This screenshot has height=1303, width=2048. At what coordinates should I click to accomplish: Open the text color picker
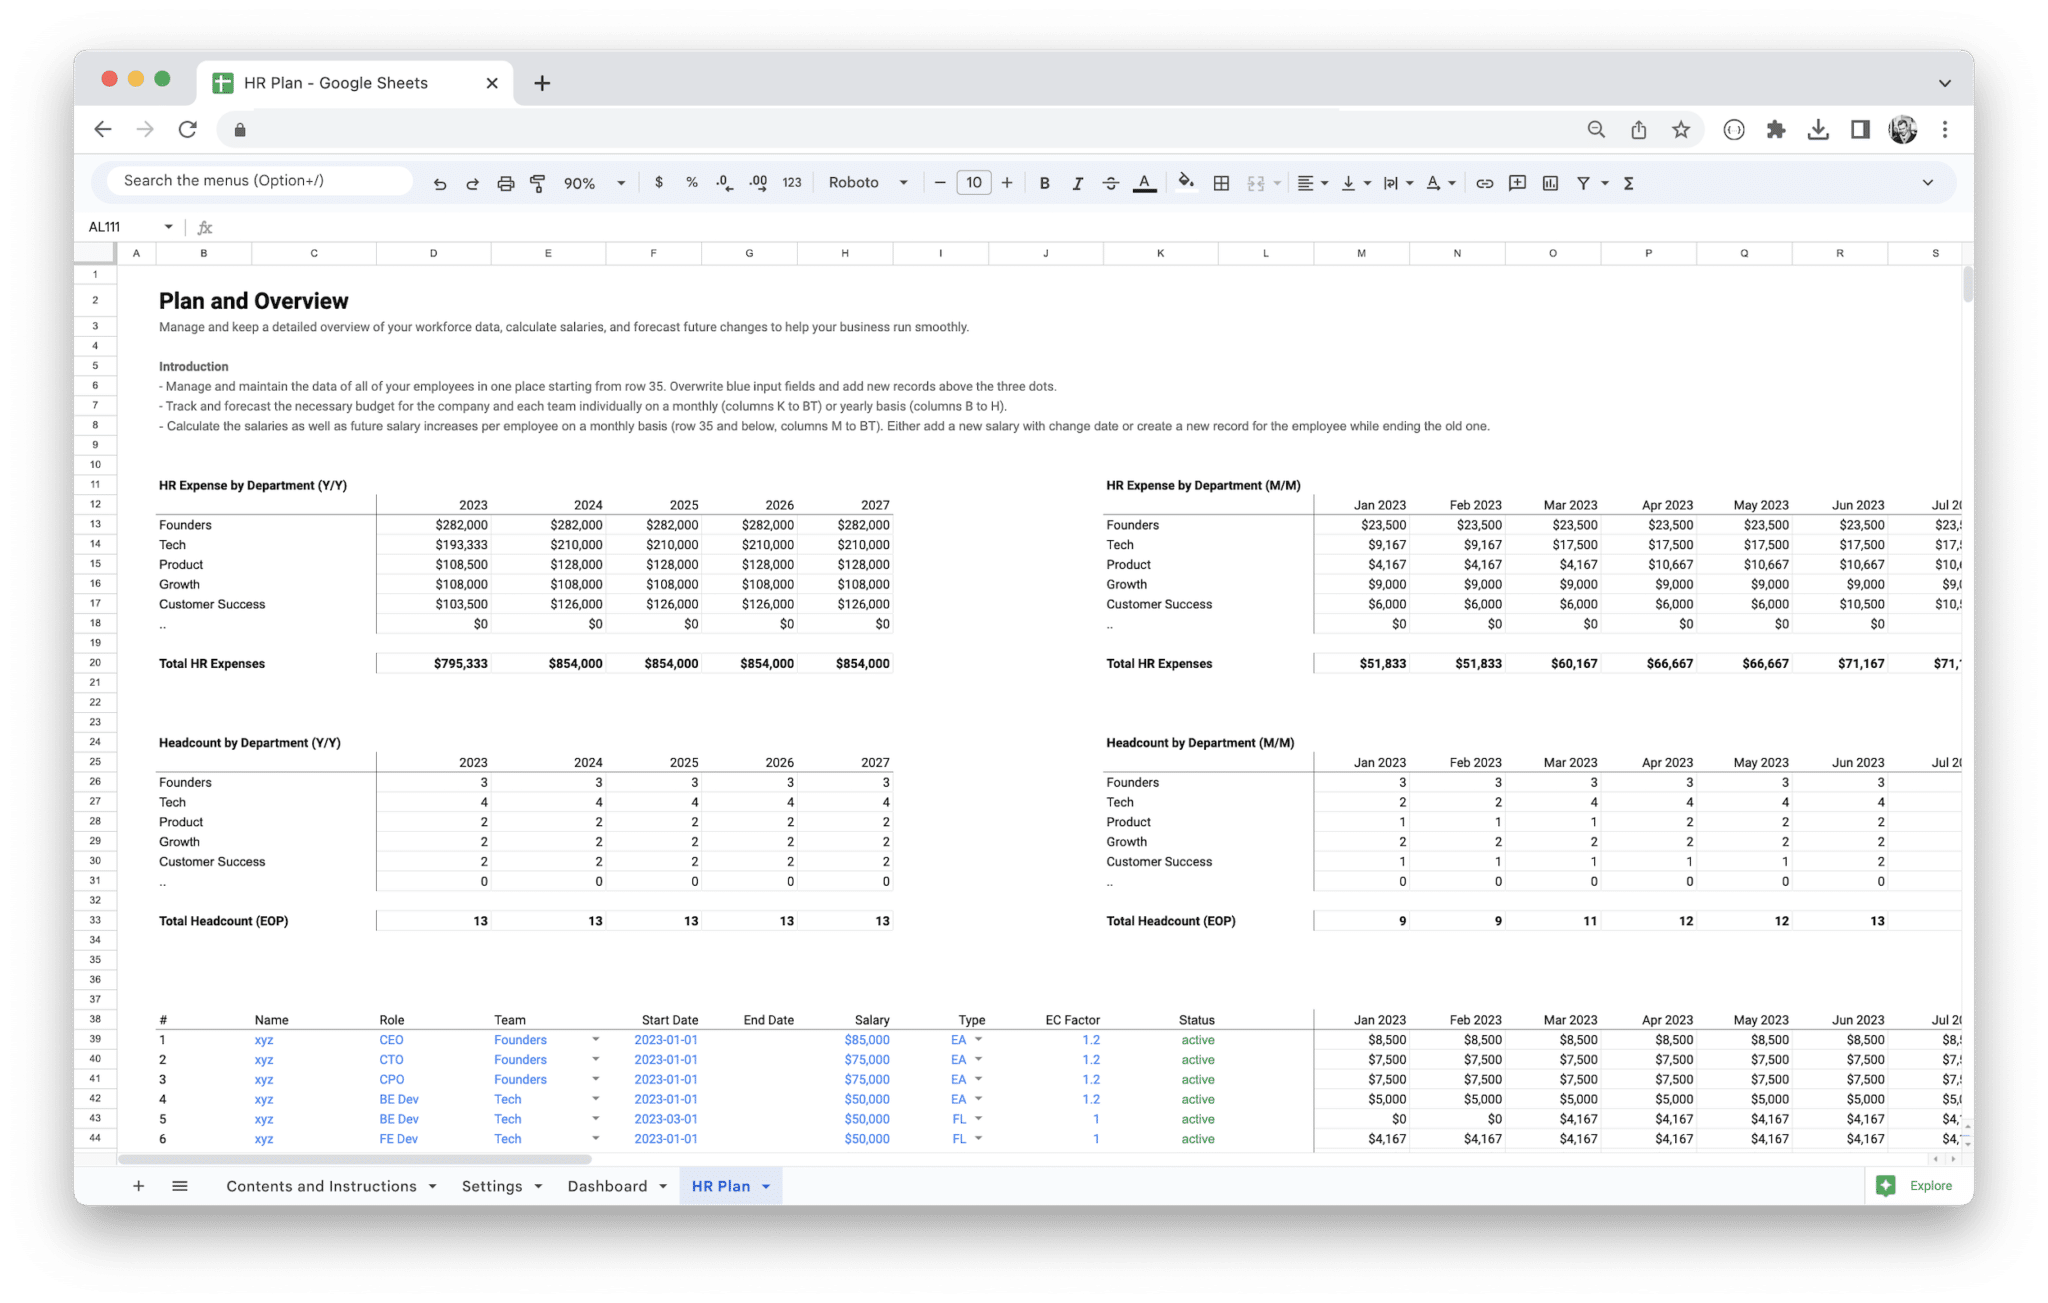1144,182
